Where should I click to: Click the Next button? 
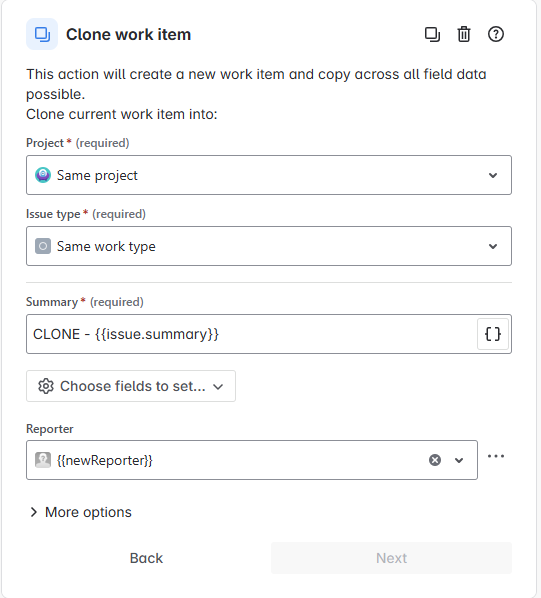pos(391,558)
